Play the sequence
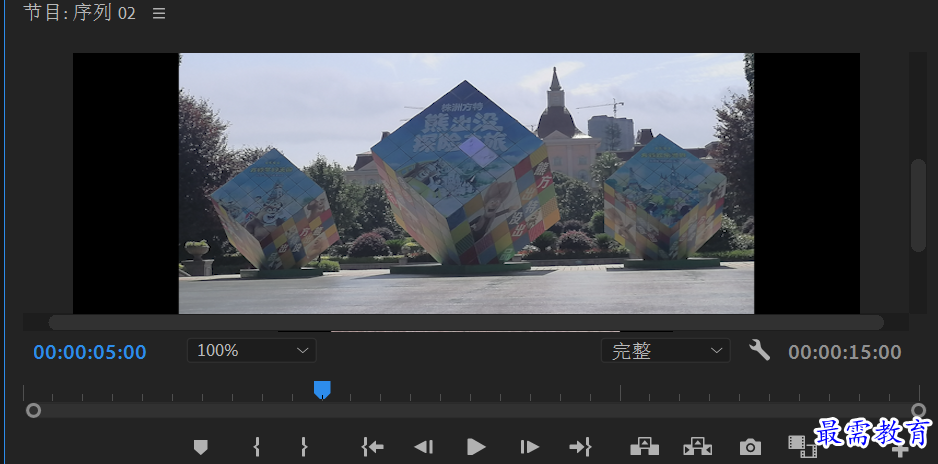This screenshot has height=464, width=938. tap(476, 447)
